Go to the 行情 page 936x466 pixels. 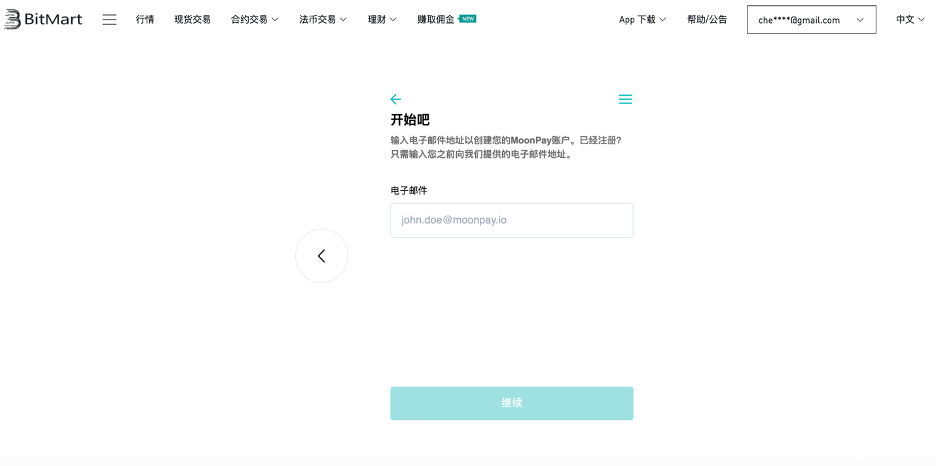pos(145,19)
